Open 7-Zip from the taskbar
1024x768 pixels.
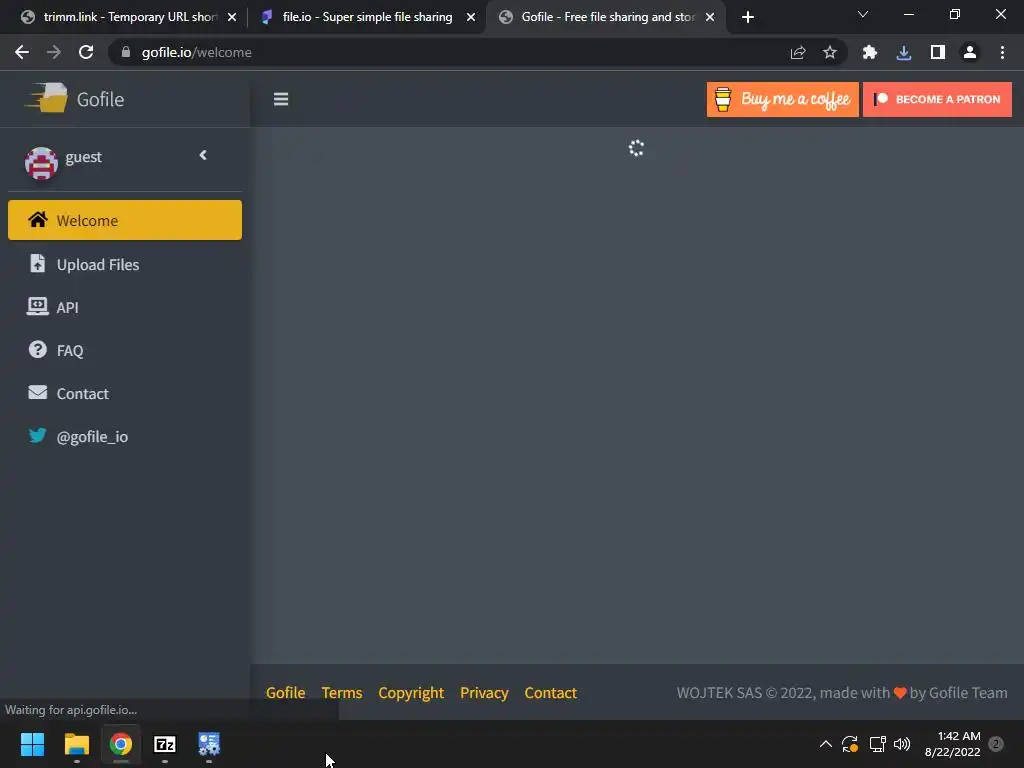pyautogui.click(x=165, y=744)
